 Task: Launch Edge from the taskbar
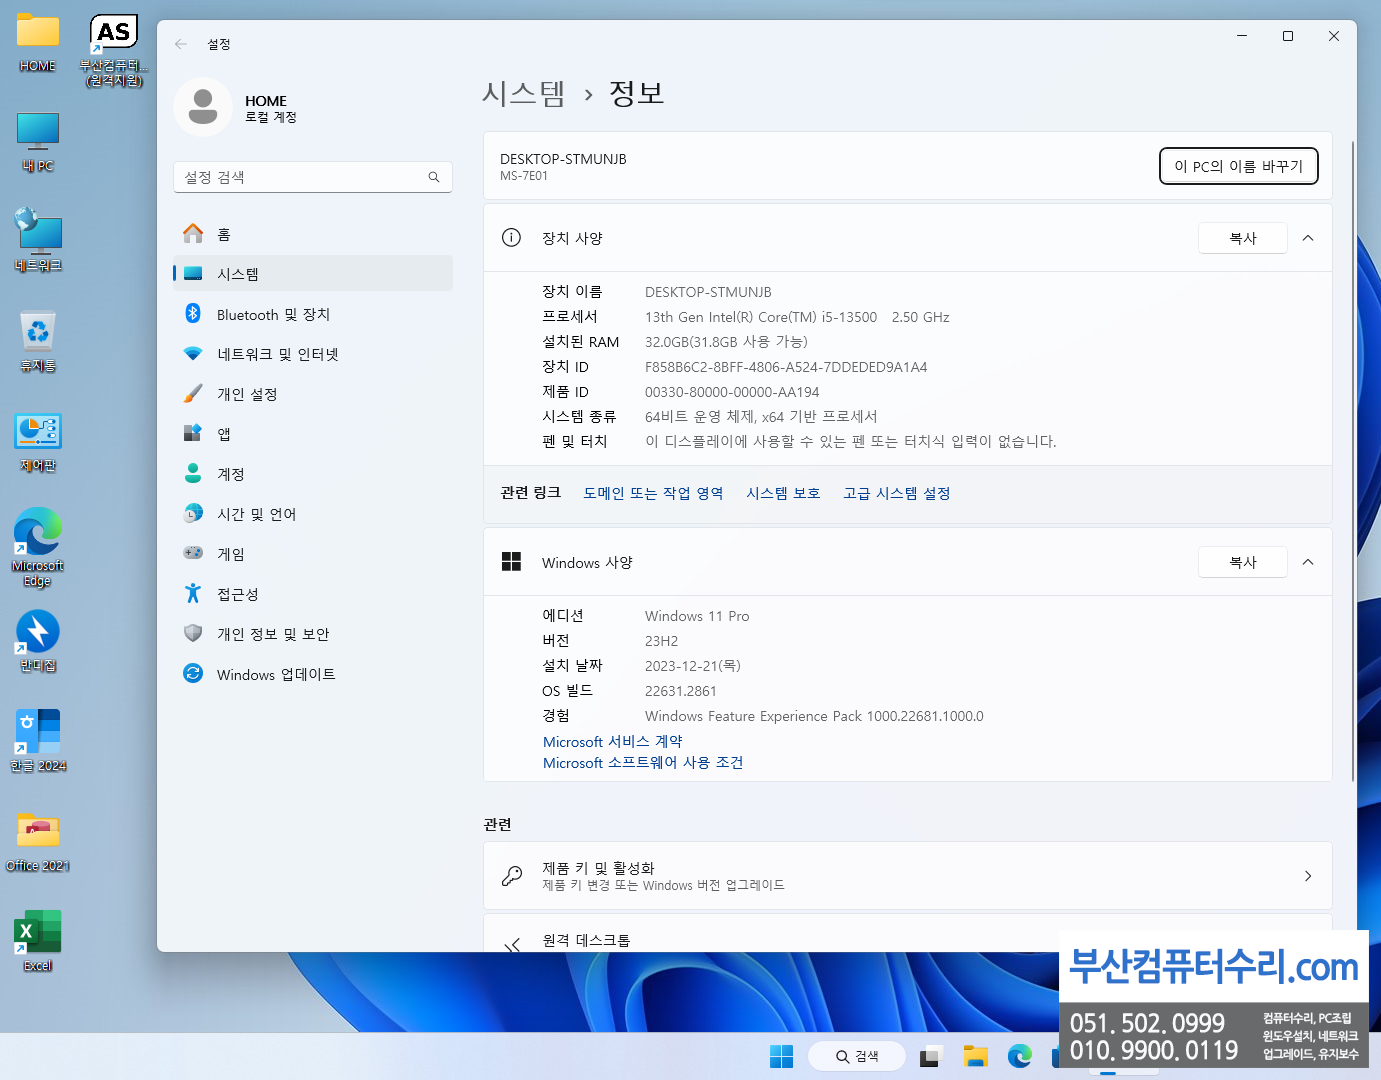click(1019, 1056)
